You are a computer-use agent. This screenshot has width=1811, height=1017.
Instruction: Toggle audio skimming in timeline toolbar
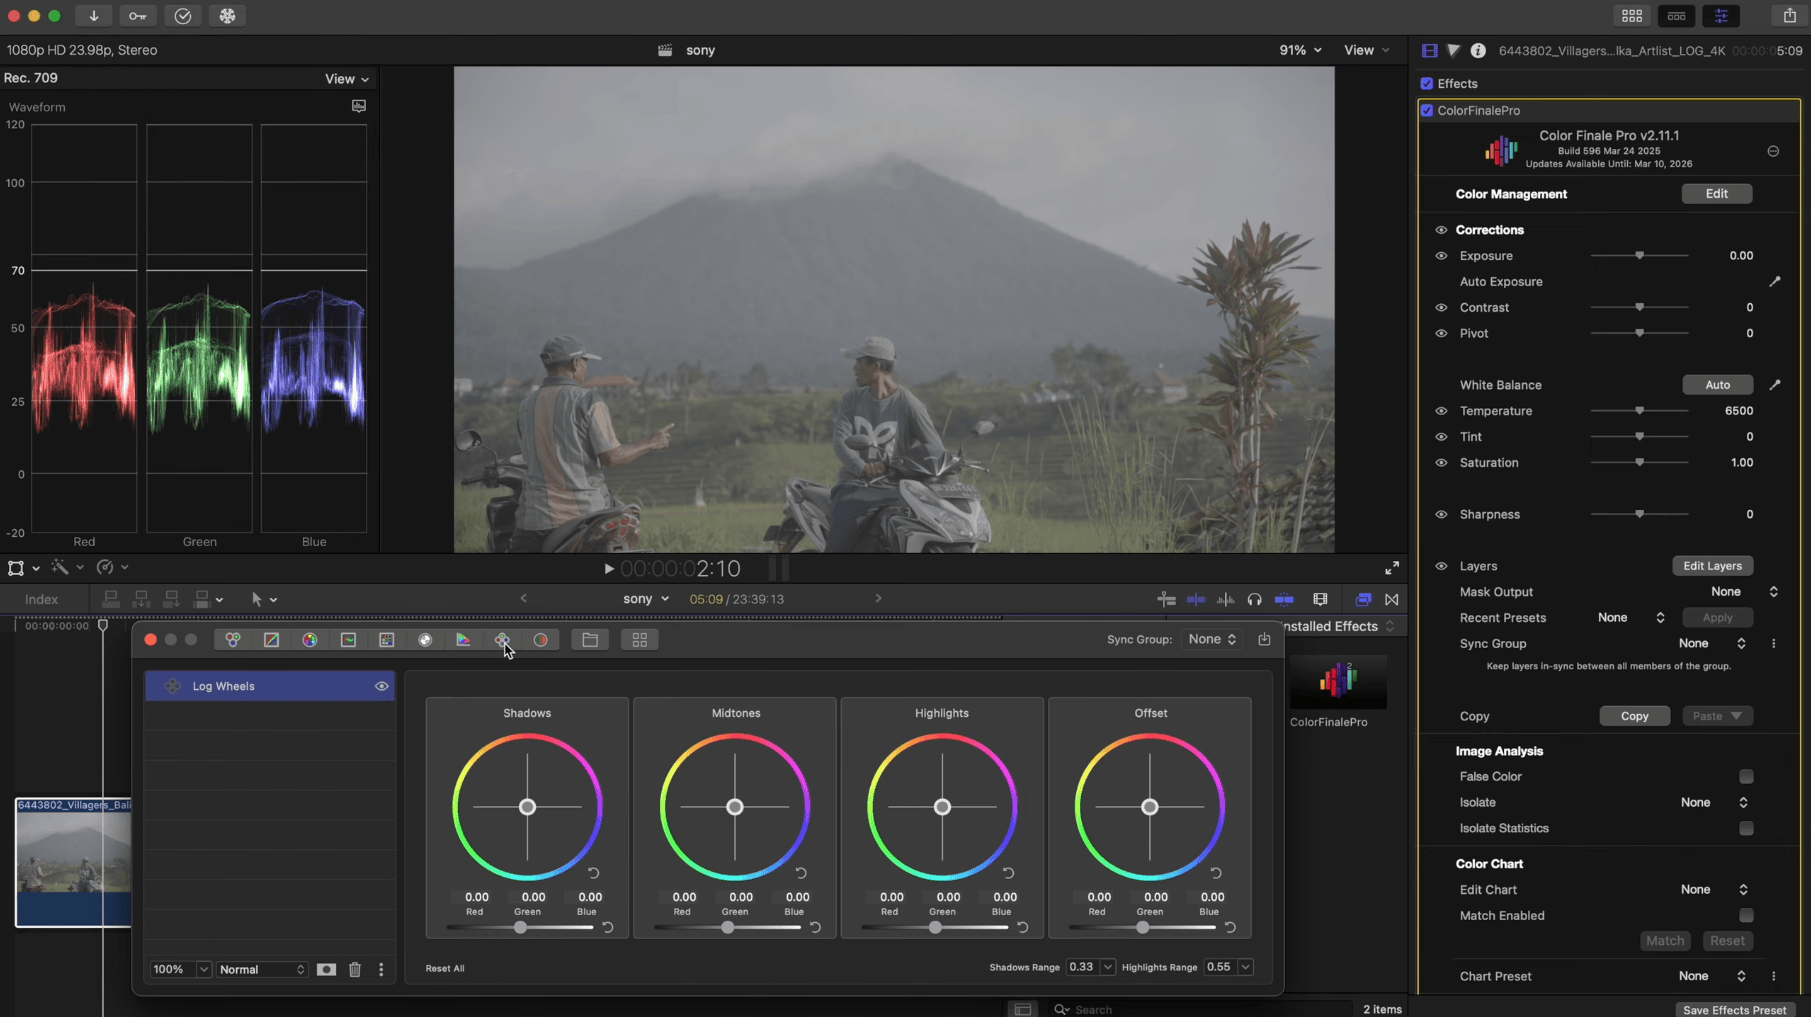pos(1225,599)
